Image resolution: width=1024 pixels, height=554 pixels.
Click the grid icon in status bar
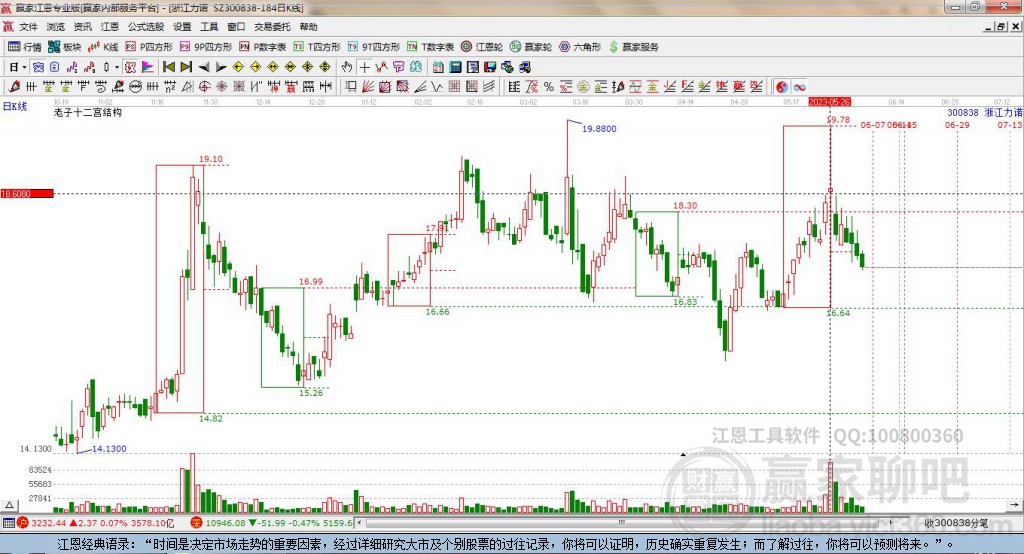8,523
